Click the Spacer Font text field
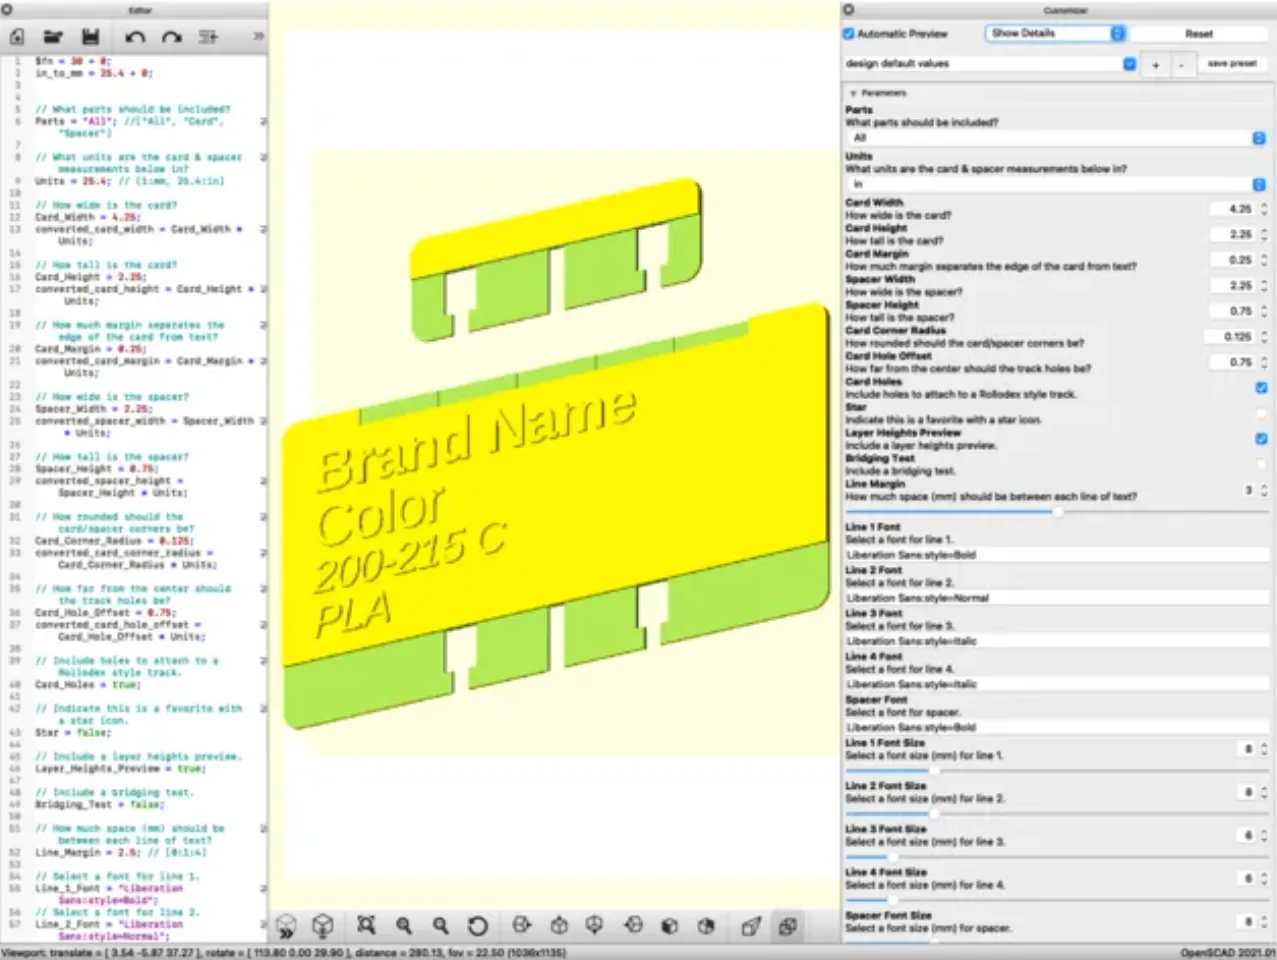Viewport: 1277px width, 960px height. pos(1056,727)
